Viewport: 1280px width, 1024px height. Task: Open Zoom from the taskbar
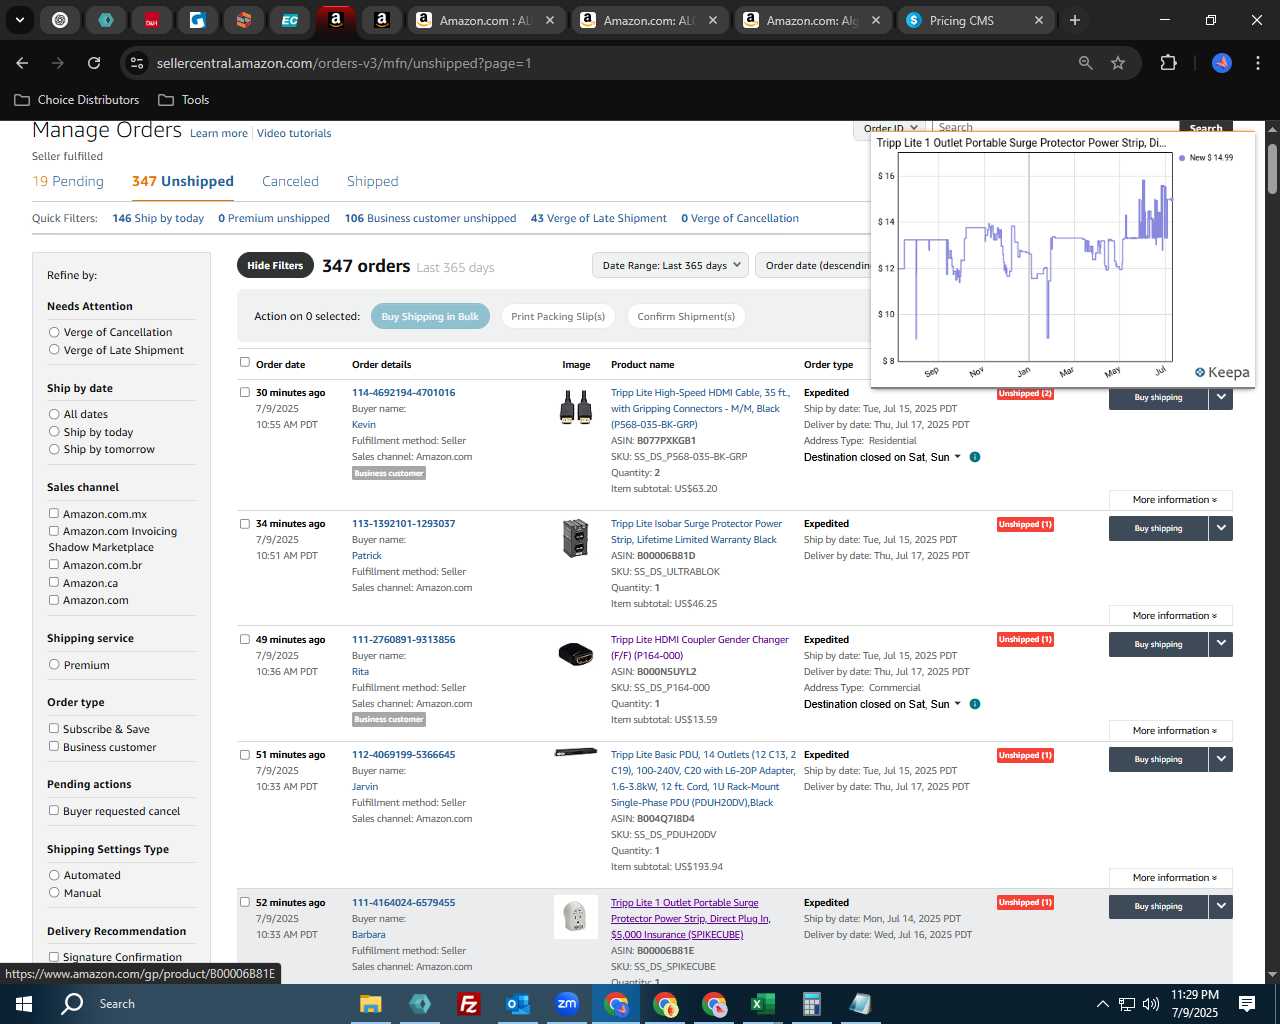[567, 1004]
